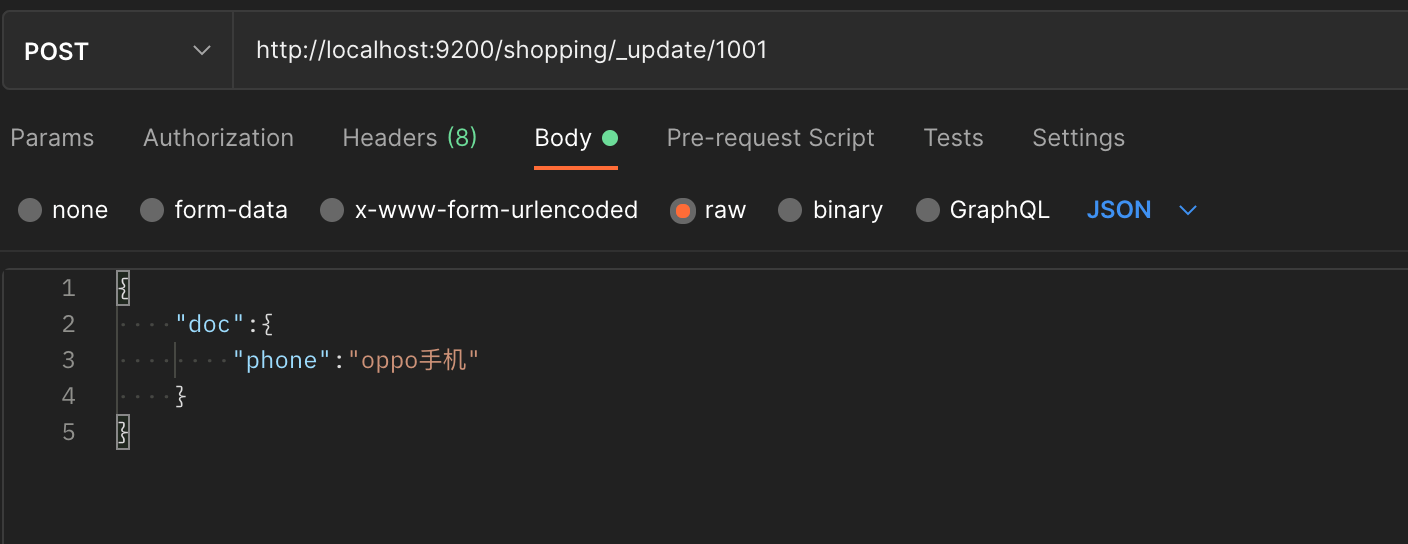Select x-www-form-urlencoded body type

pos(332,210)
